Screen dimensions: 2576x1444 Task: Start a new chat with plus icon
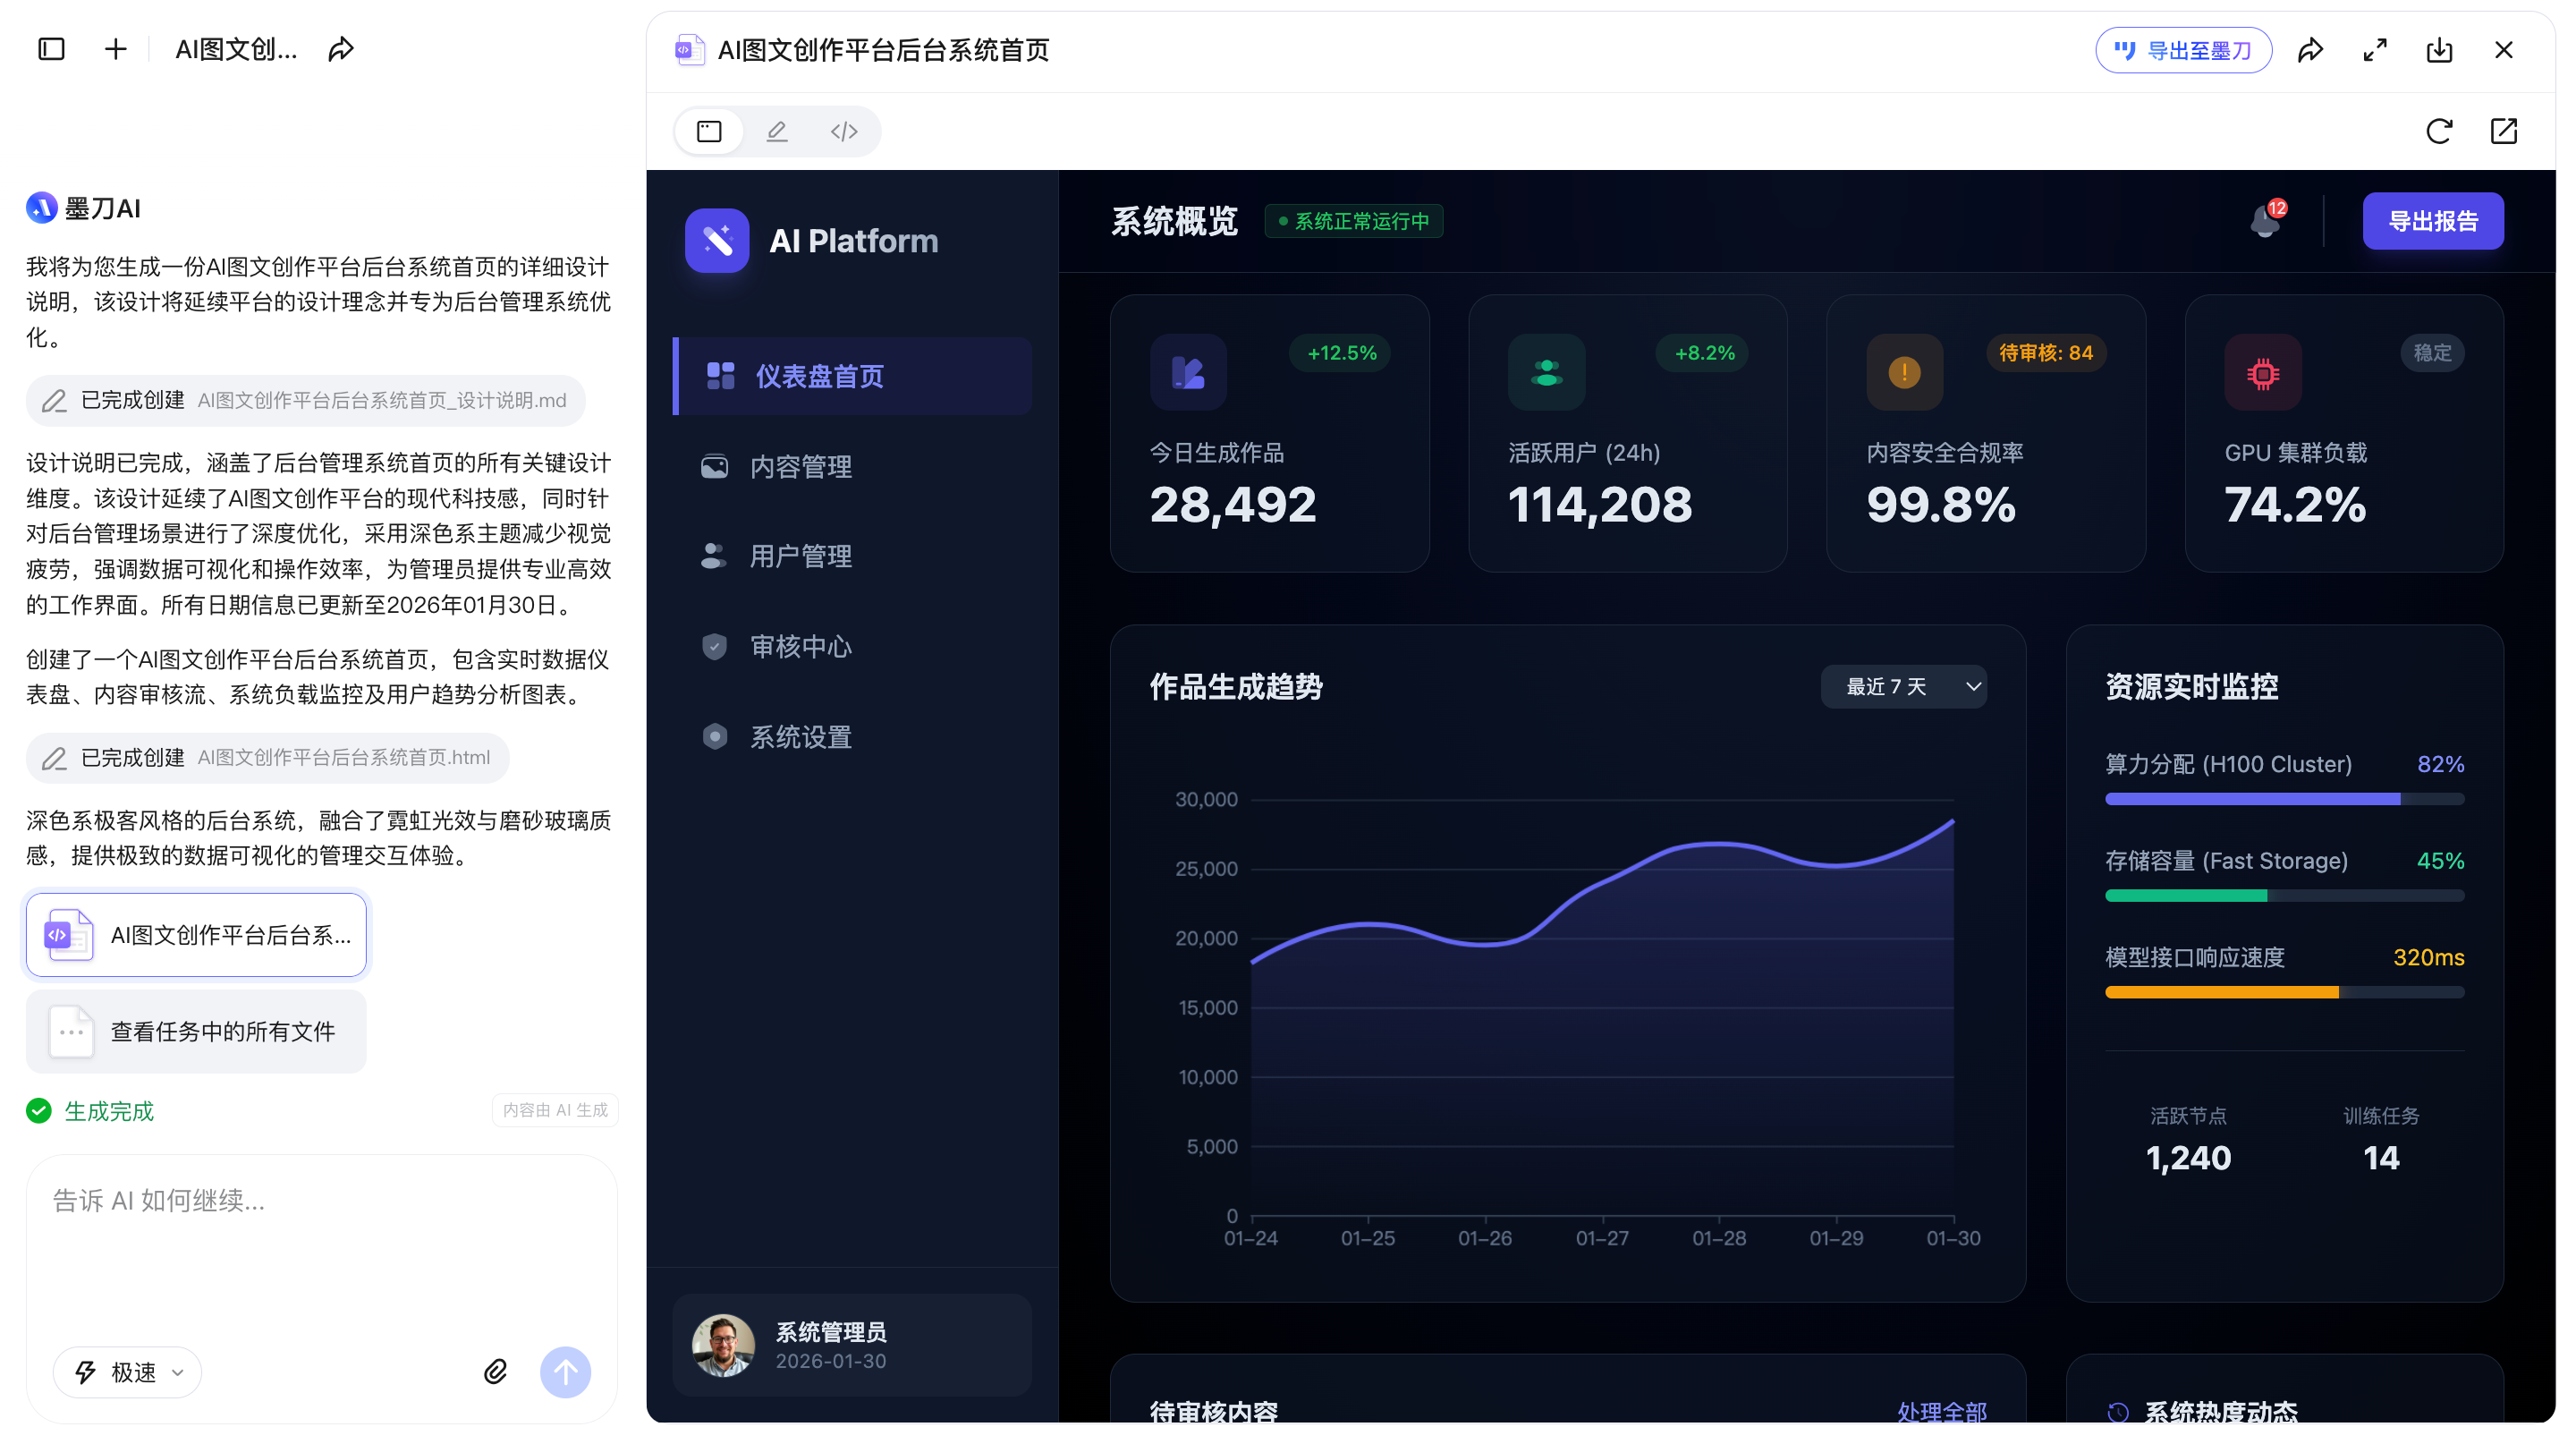click(116, 49)
